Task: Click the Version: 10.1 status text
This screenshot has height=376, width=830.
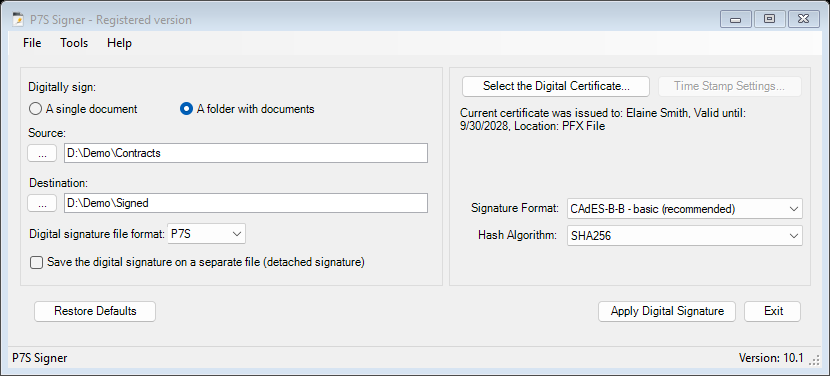Action: 771,359
